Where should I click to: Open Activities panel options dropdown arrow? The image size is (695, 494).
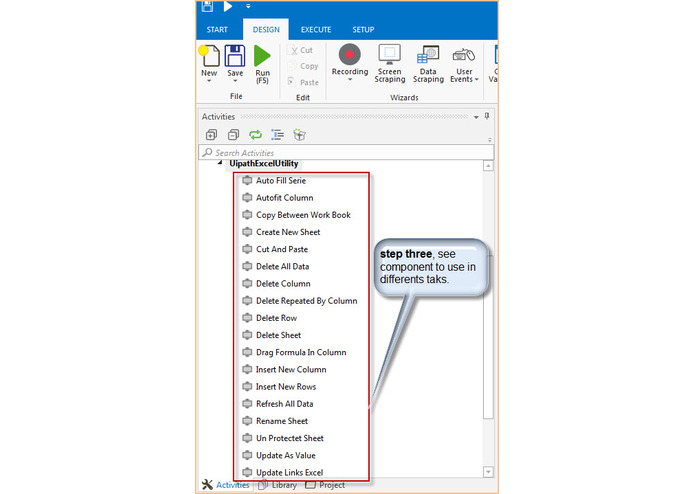[x=476, y=117]
